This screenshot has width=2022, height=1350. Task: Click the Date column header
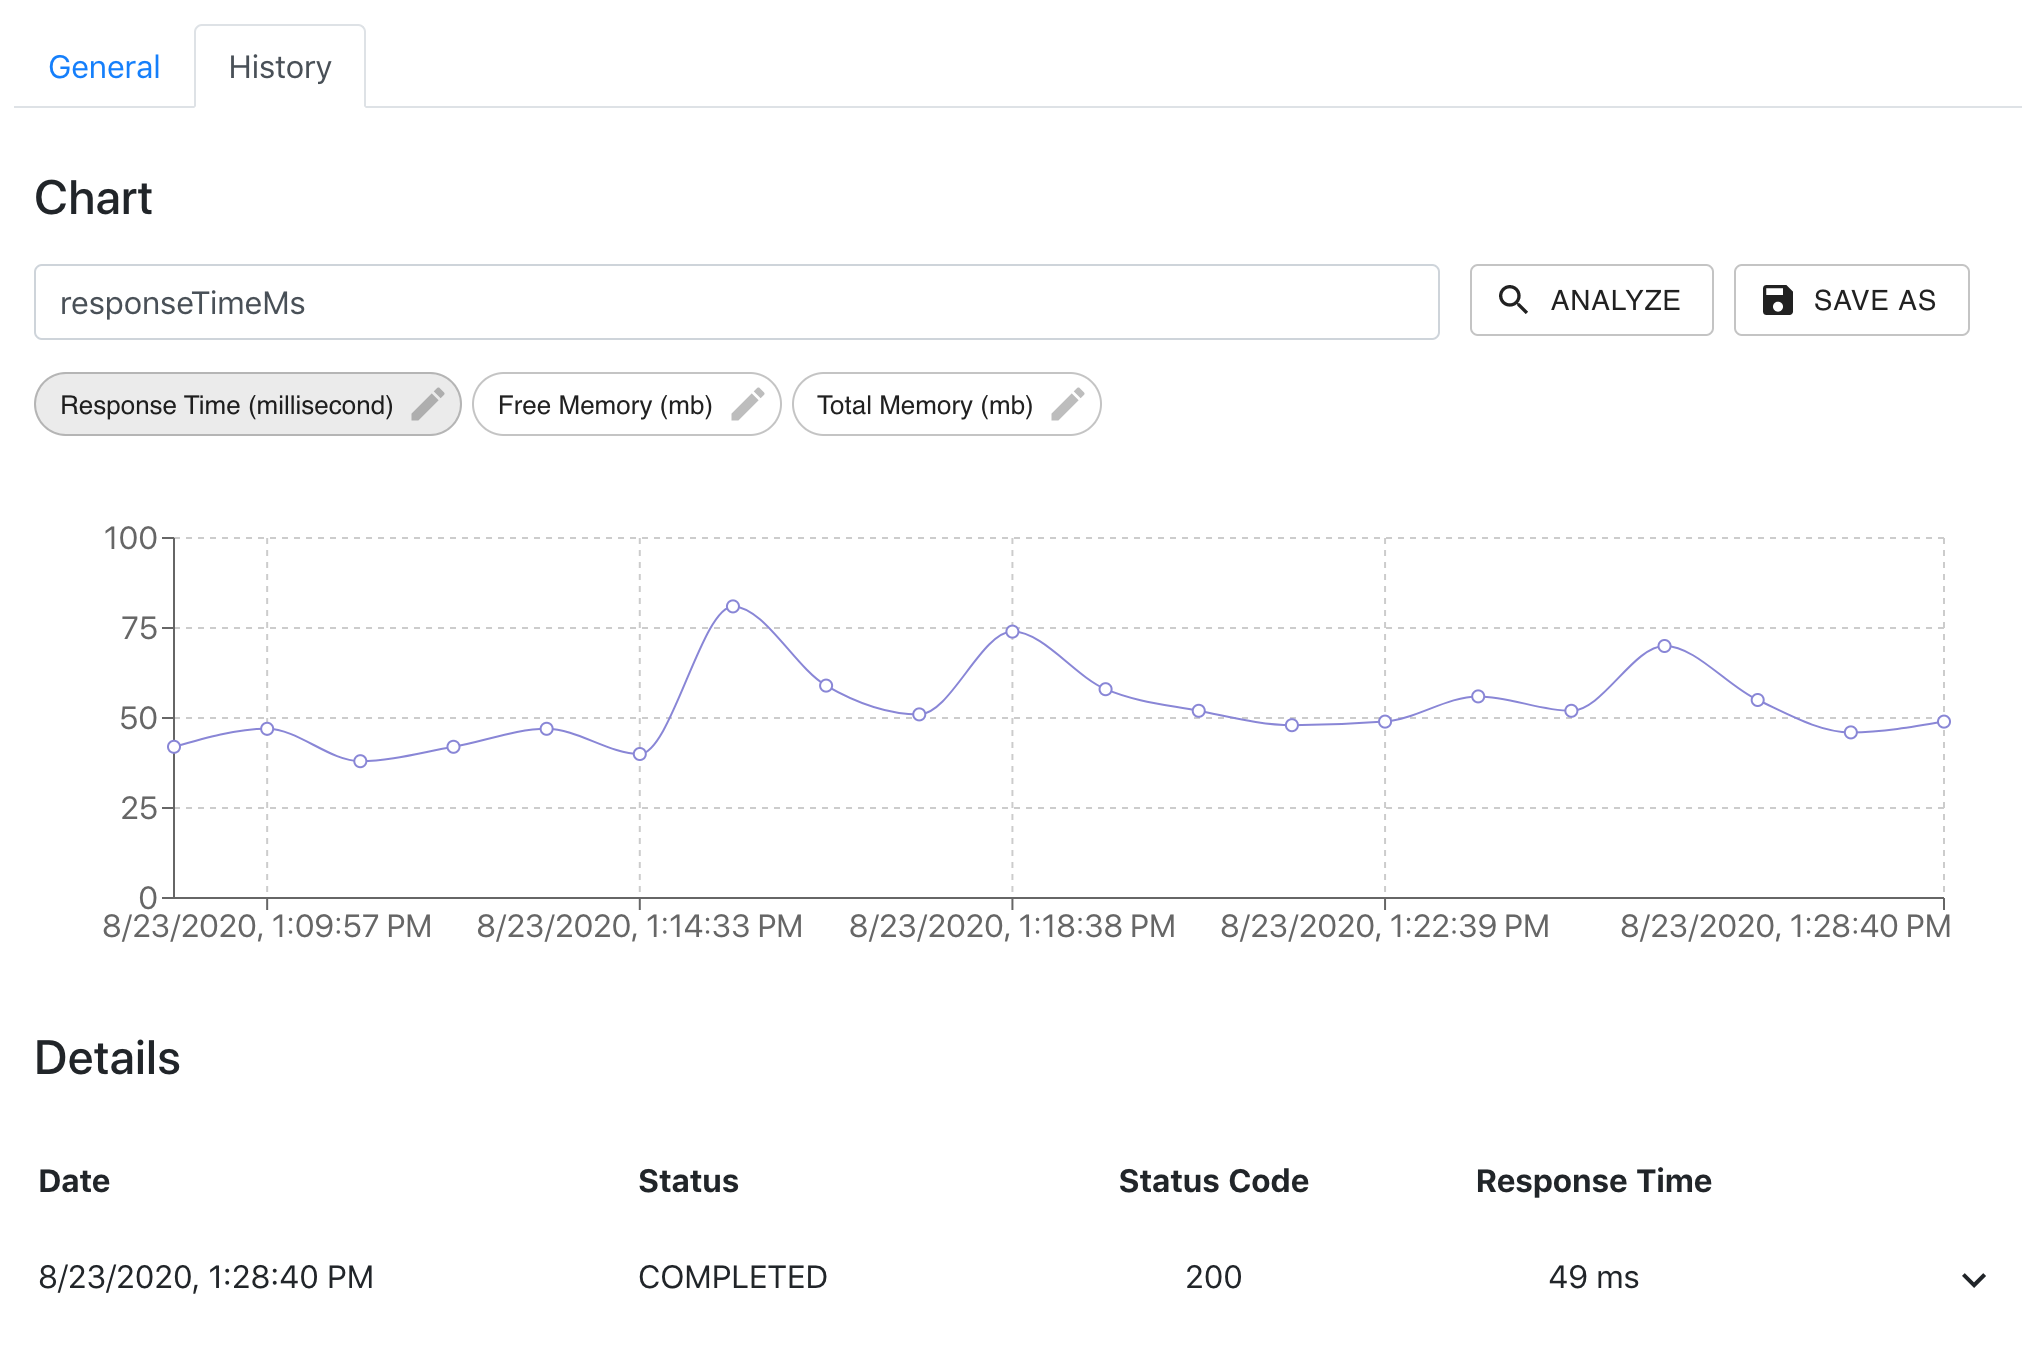pyautogui.click(x=74, y=1181)
